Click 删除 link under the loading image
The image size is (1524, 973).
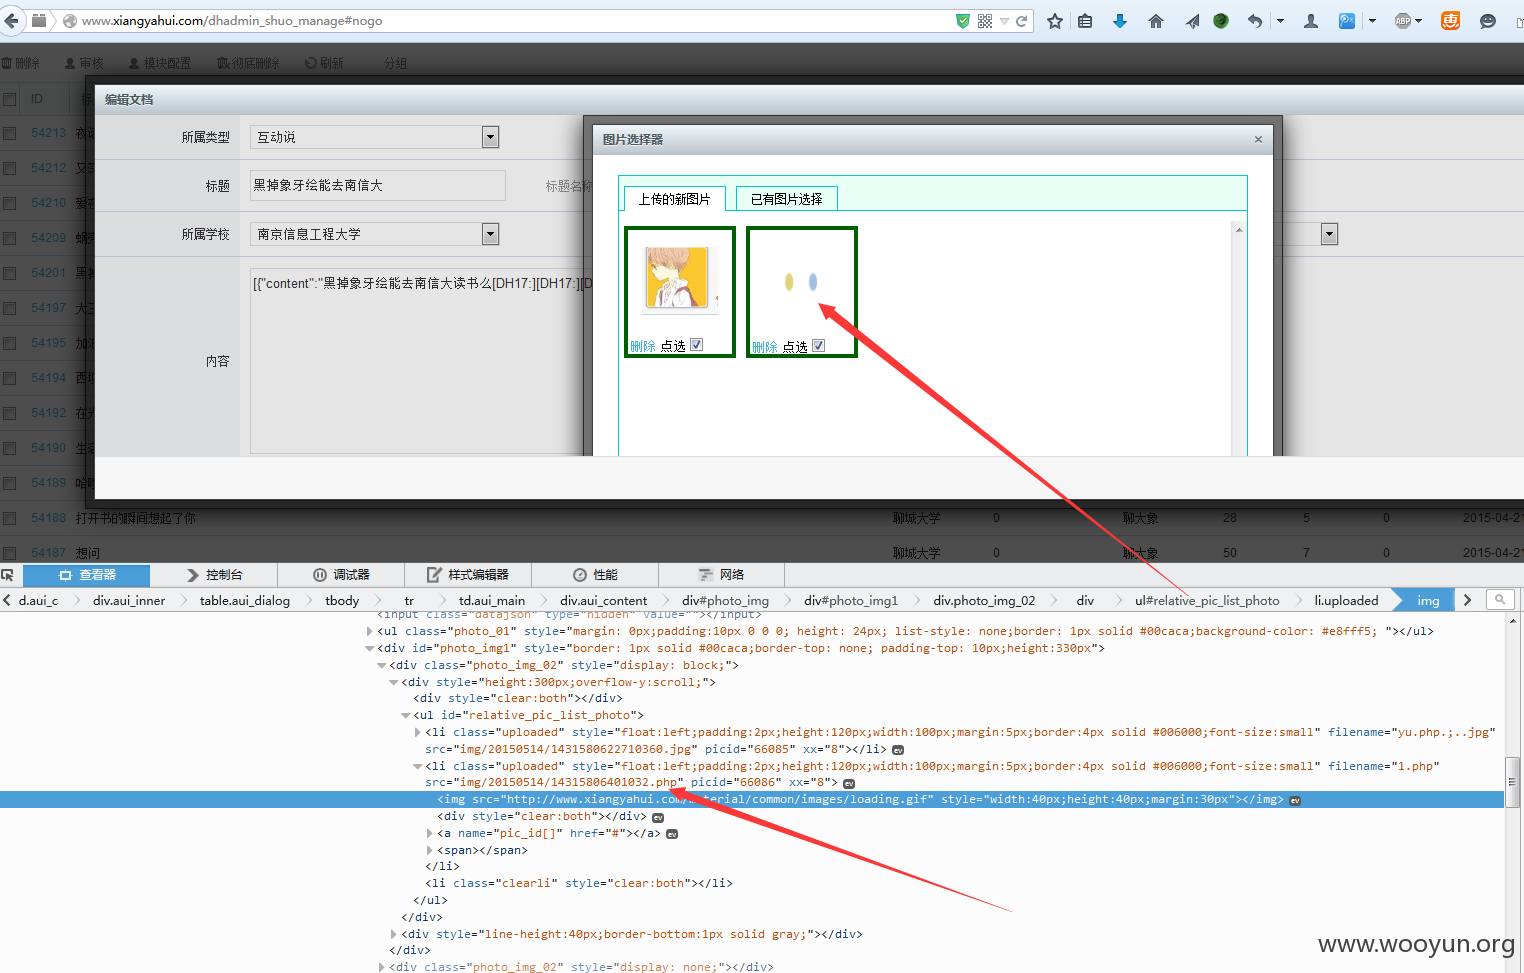click(765, 347)
